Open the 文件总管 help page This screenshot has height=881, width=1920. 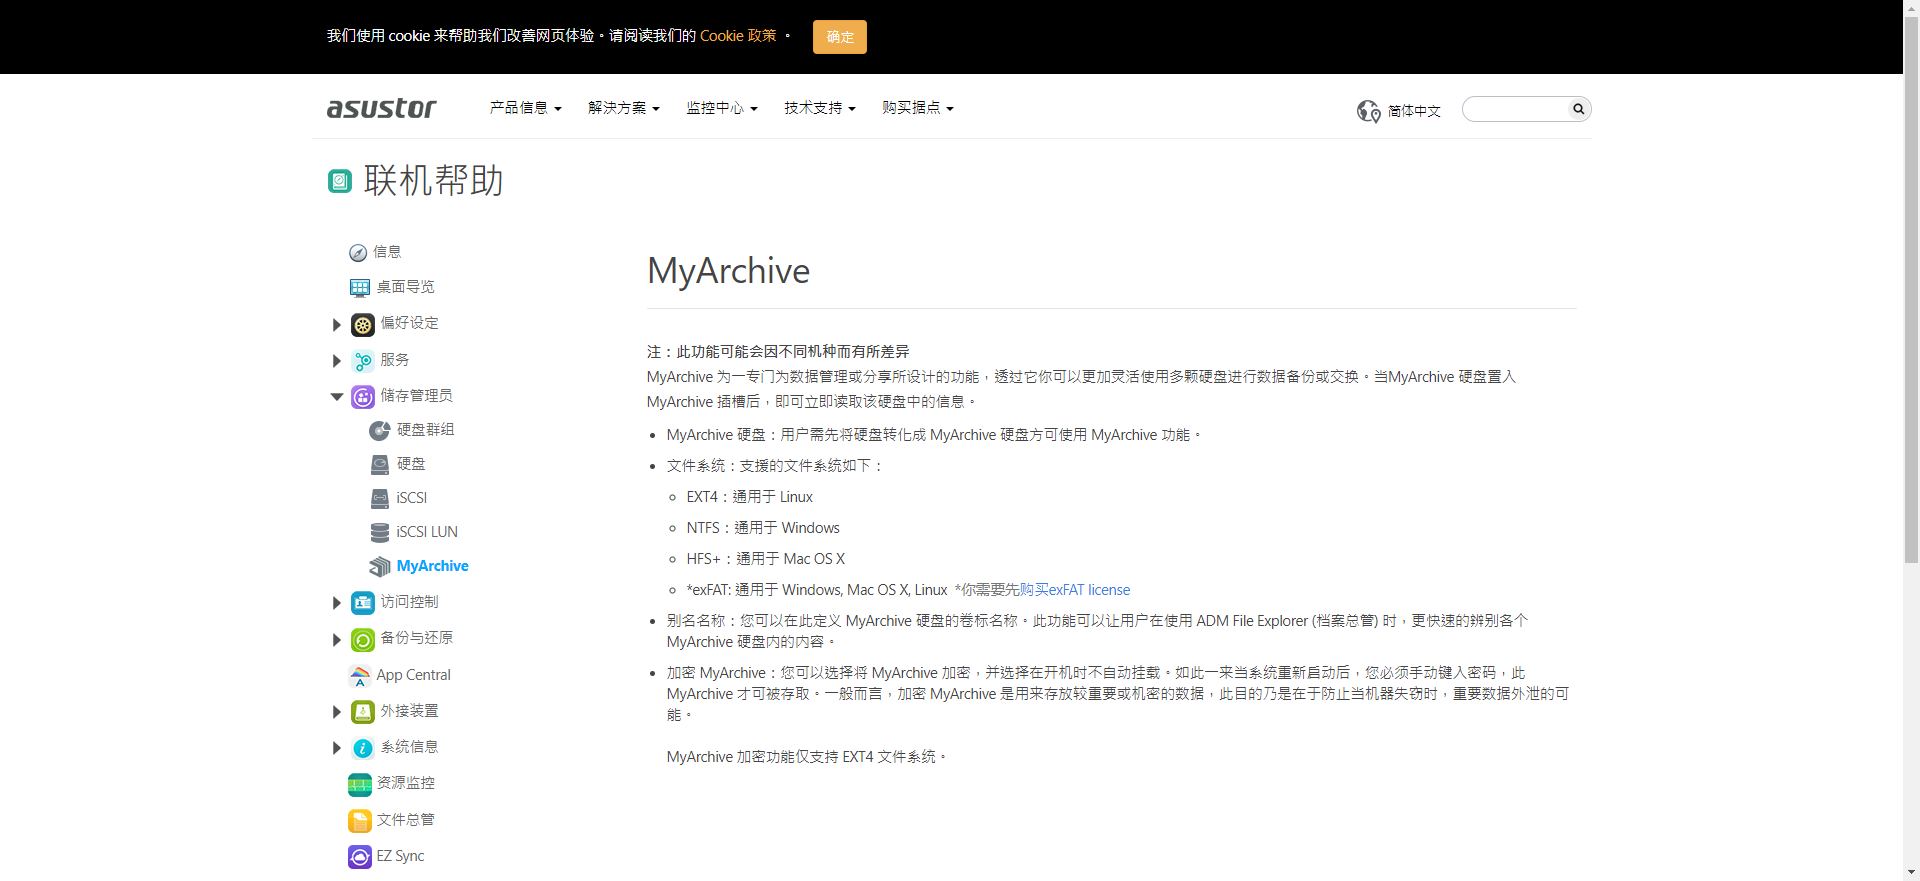[406, 820]
